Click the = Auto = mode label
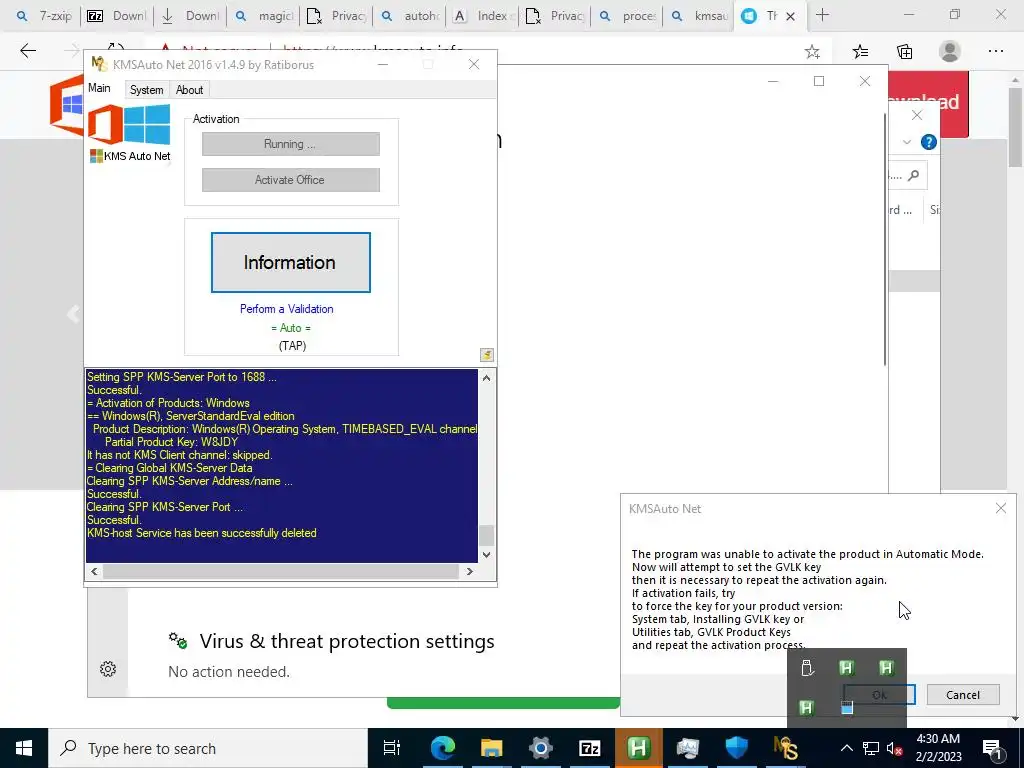 (x=291, y=328)
